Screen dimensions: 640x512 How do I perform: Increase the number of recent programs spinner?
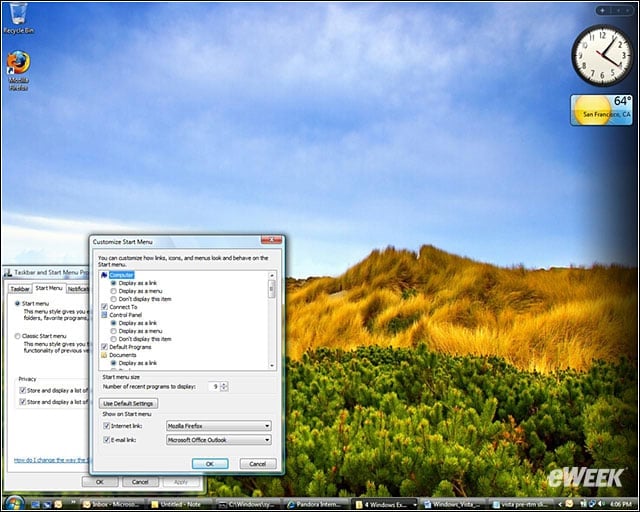(x=224, y=384)
